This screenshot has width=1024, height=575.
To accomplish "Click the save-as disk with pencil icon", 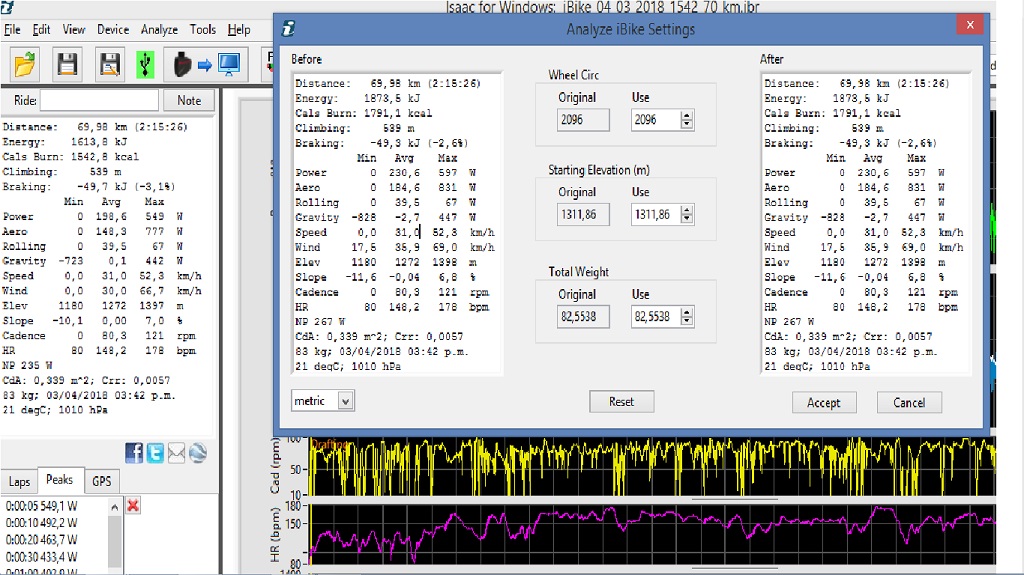I will click(x=109, y=65).
